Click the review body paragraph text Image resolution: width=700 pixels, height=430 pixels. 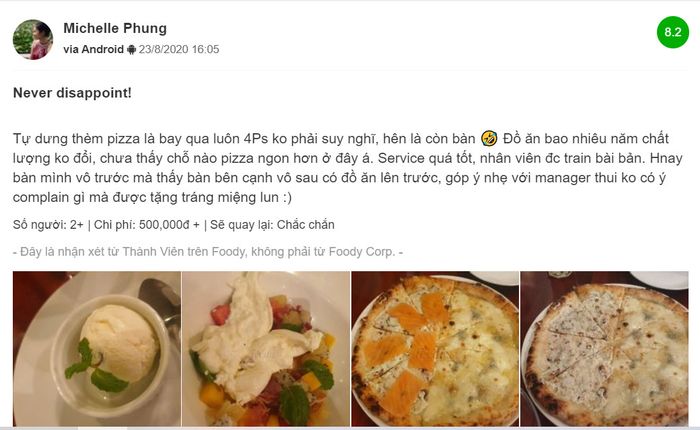pyautogui.click(x=347, y=168)
